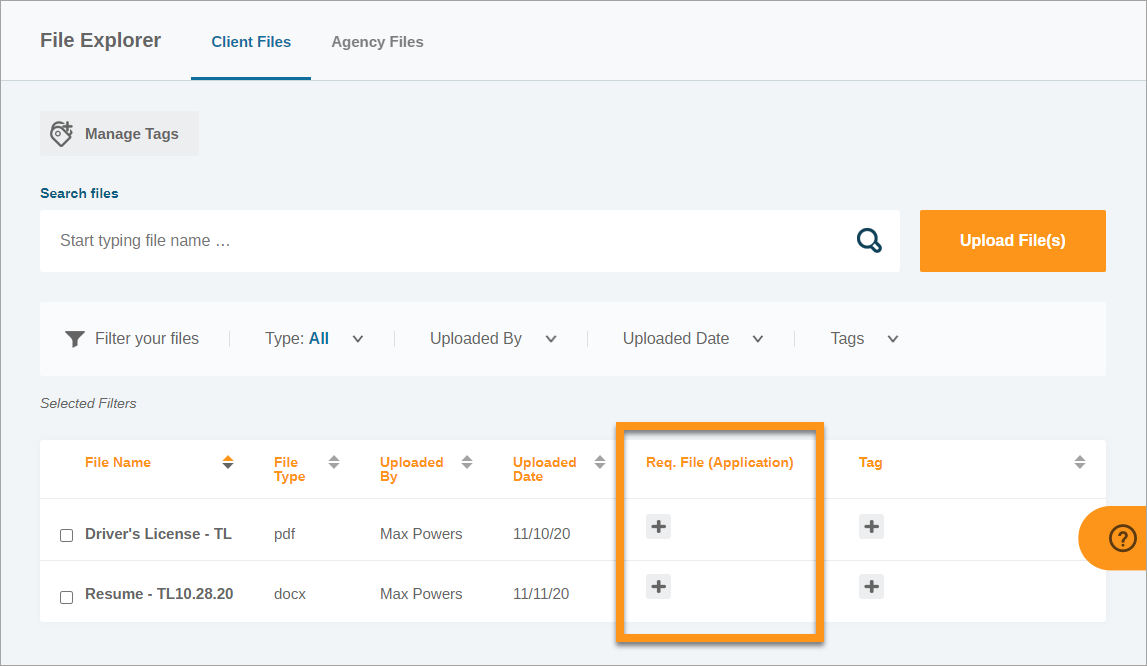Sort by File Name column arrows

click(x=228, y=462)
